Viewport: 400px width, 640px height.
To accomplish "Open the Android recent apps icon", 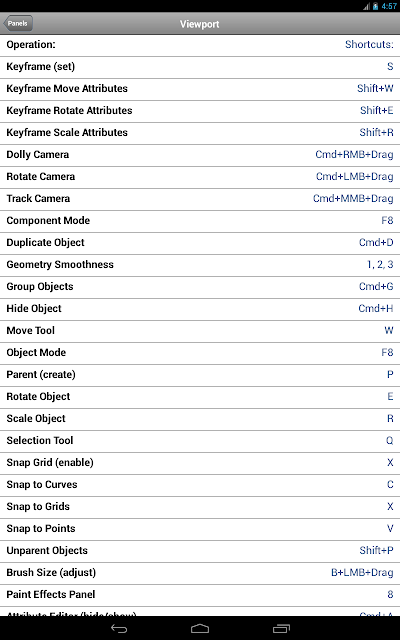I will [281, 629].
